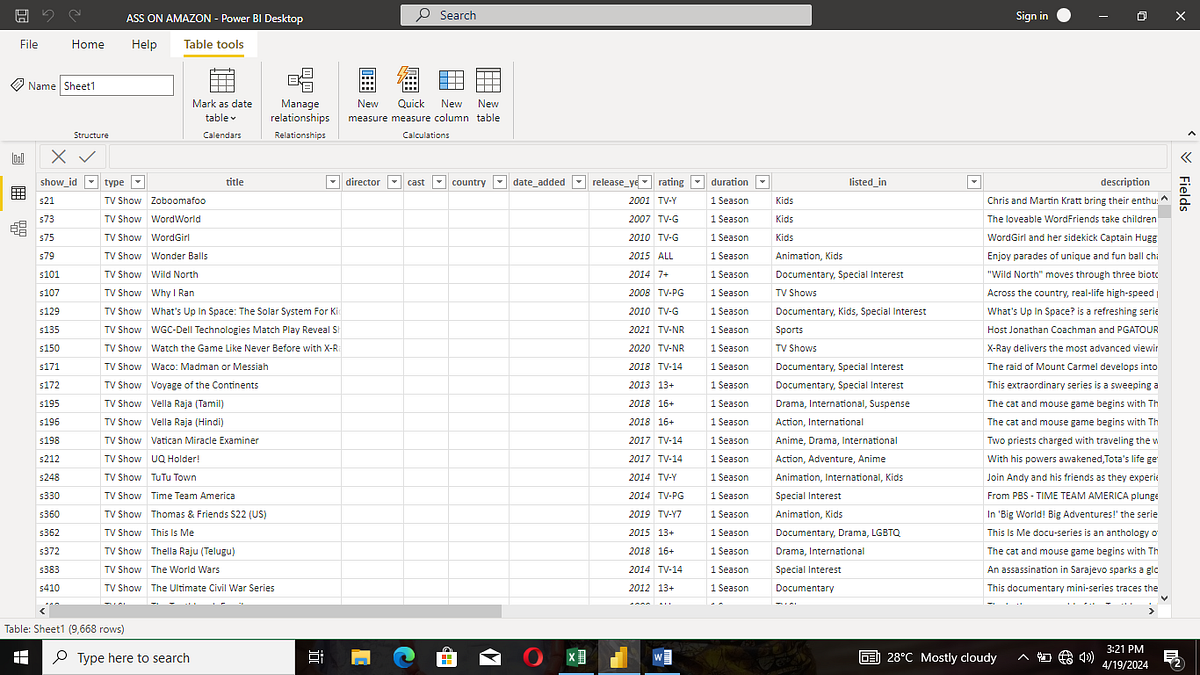Open the type column filter
This screenshot has width=1200, height=675.
coord(136,181)
